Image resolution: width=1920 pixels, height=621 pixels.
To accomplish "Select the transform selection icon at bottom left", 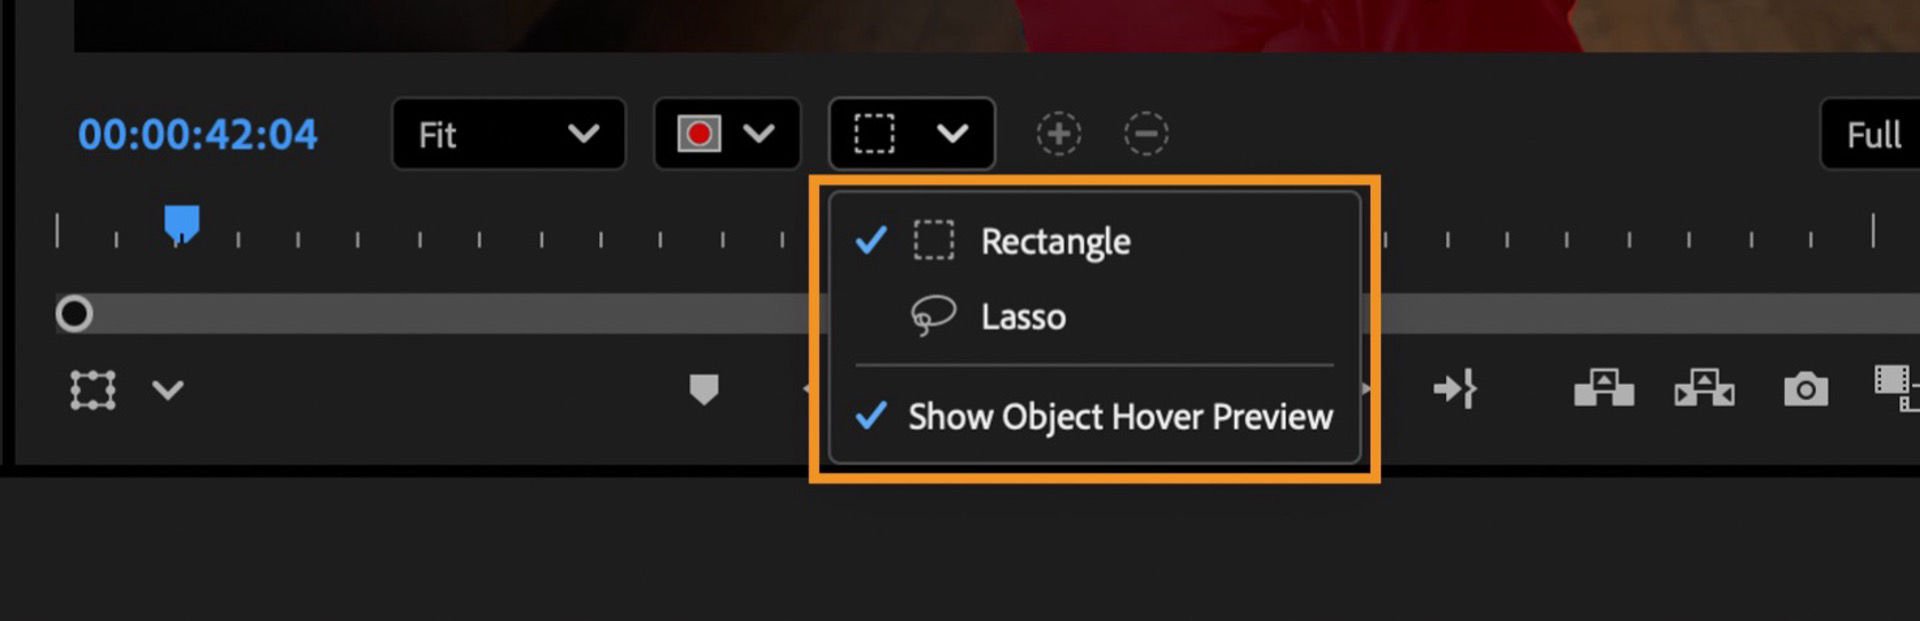I will click(x=90, y=390).
